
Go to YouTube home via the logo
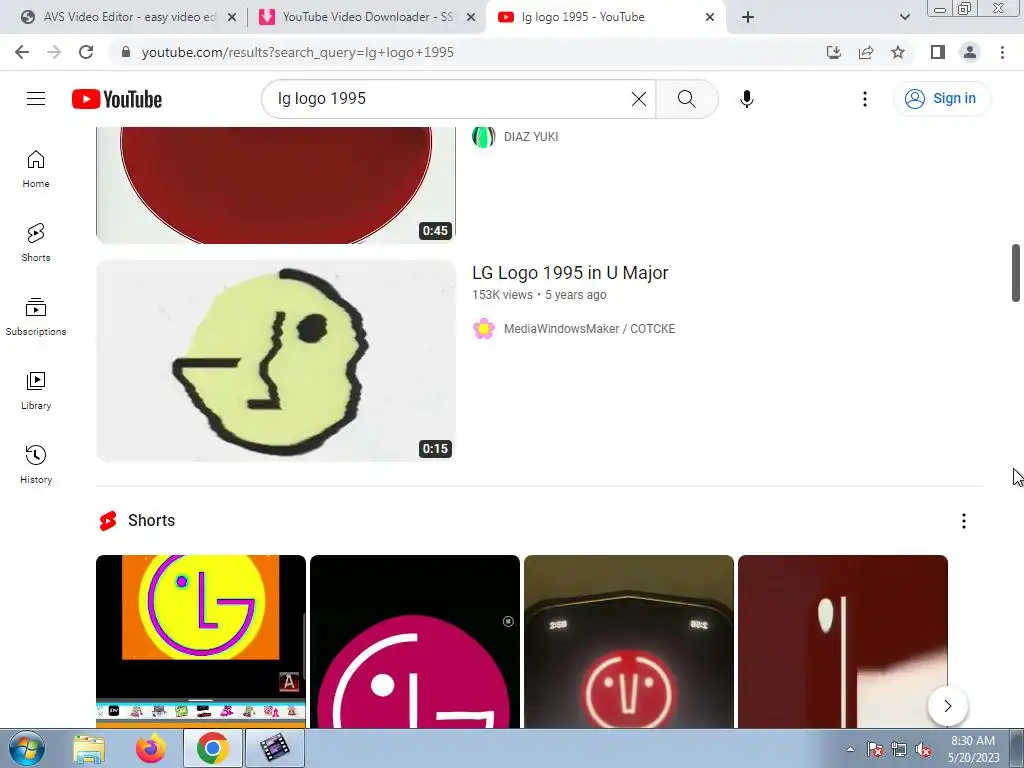pyautogui.click(x=117, y=99)
